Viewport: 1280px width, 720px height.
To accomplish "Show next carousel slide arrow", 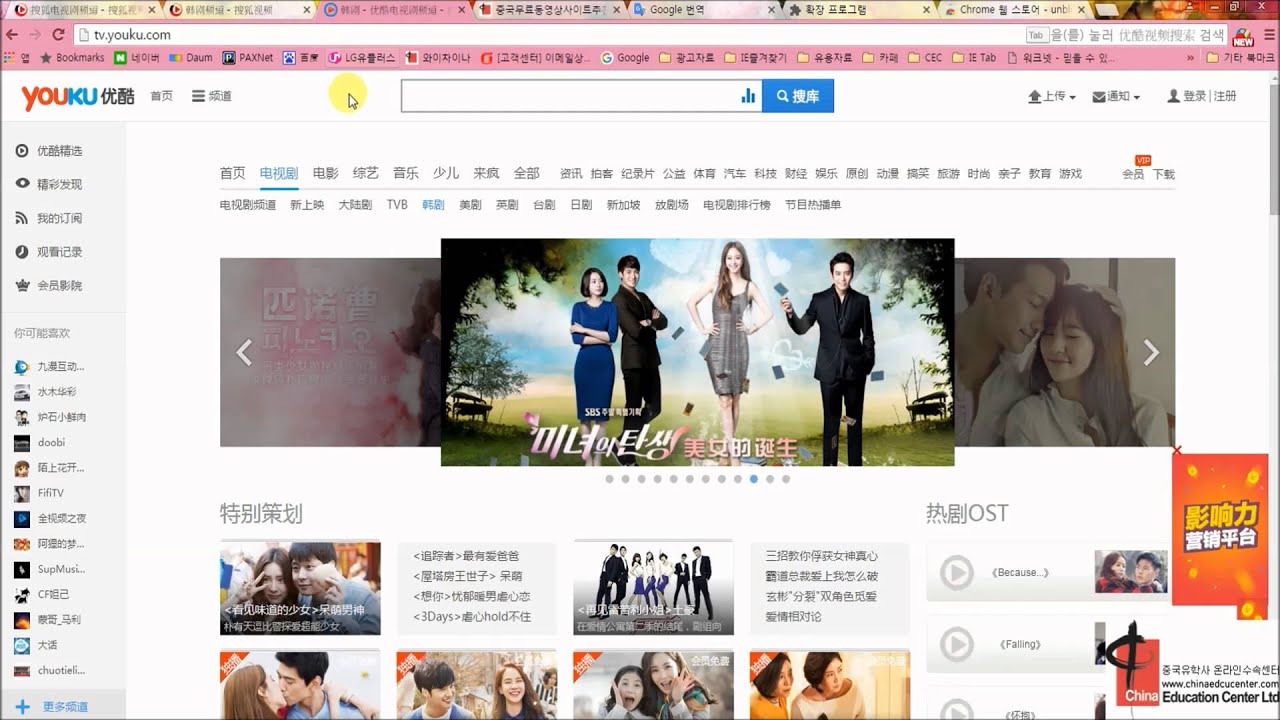I will coord(1151,352).
